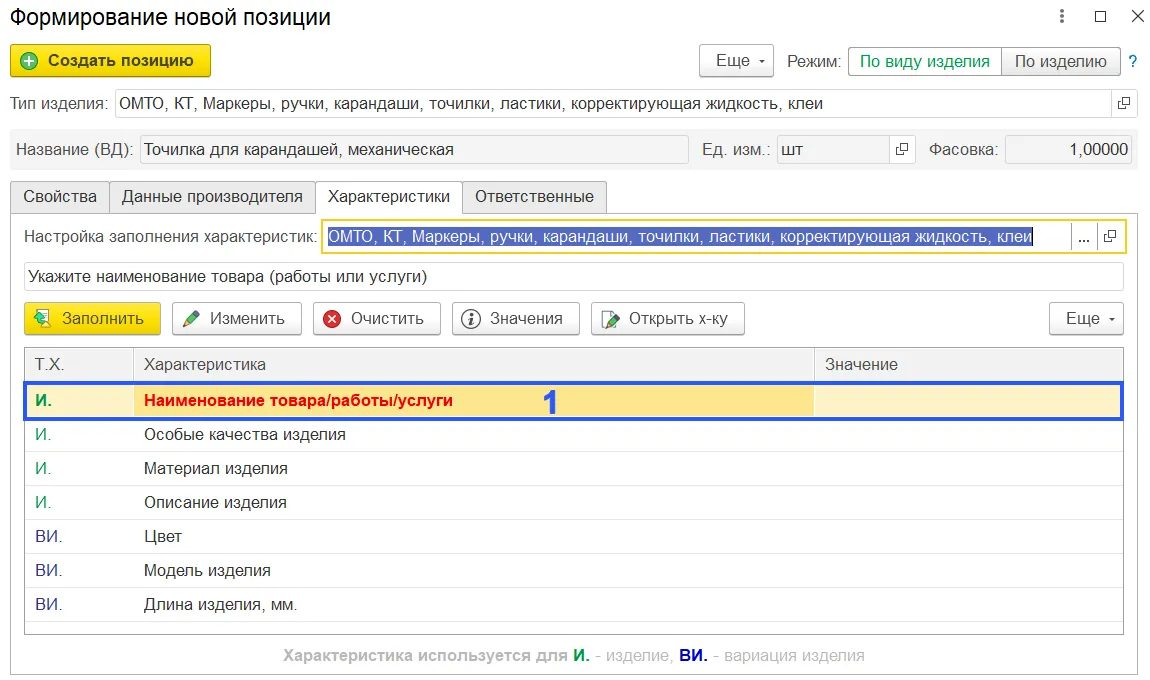Click the Характеристика column header
The width and height of the screenshot is (1150, 680).
(474, 365)
